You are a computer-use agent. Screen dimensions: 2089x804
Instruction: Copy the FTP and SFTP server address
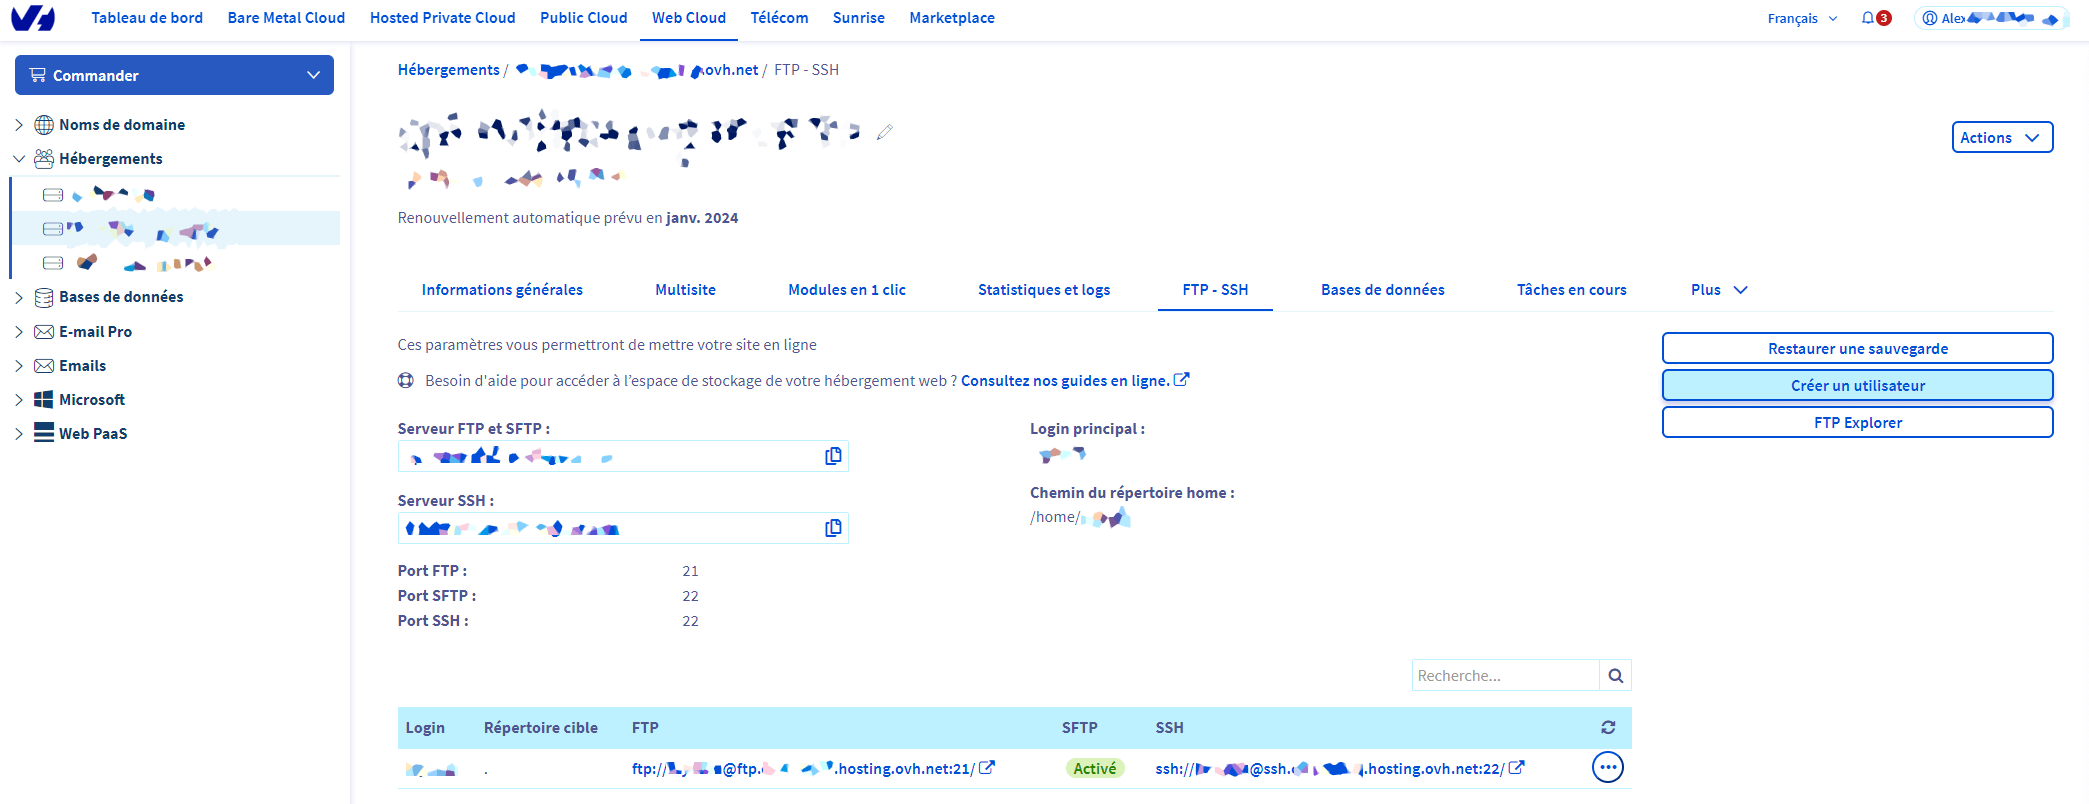click(x=832, y=457)
